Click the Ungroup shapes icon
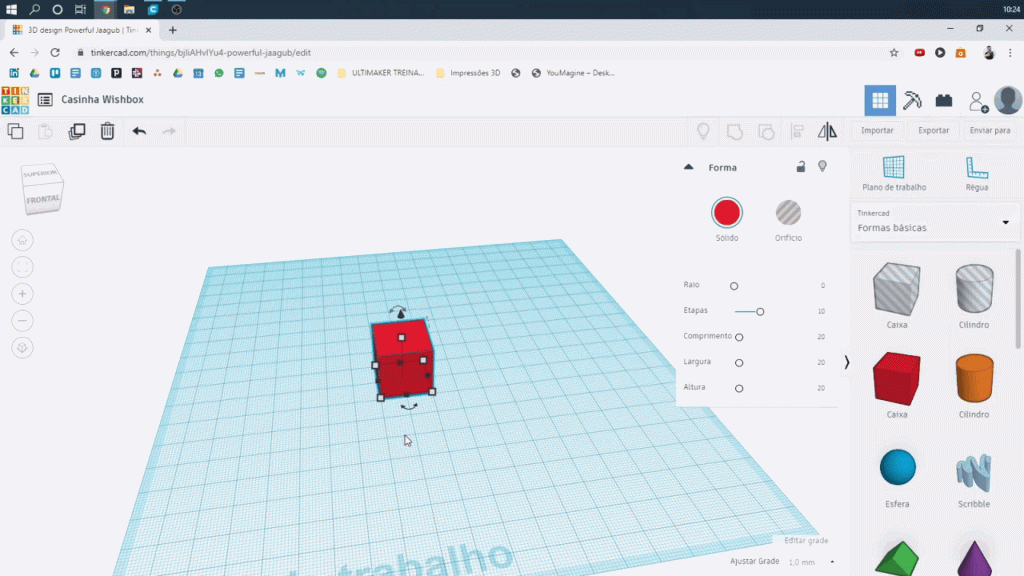The height and width of the screenshot is (576, 1024). 766,131
